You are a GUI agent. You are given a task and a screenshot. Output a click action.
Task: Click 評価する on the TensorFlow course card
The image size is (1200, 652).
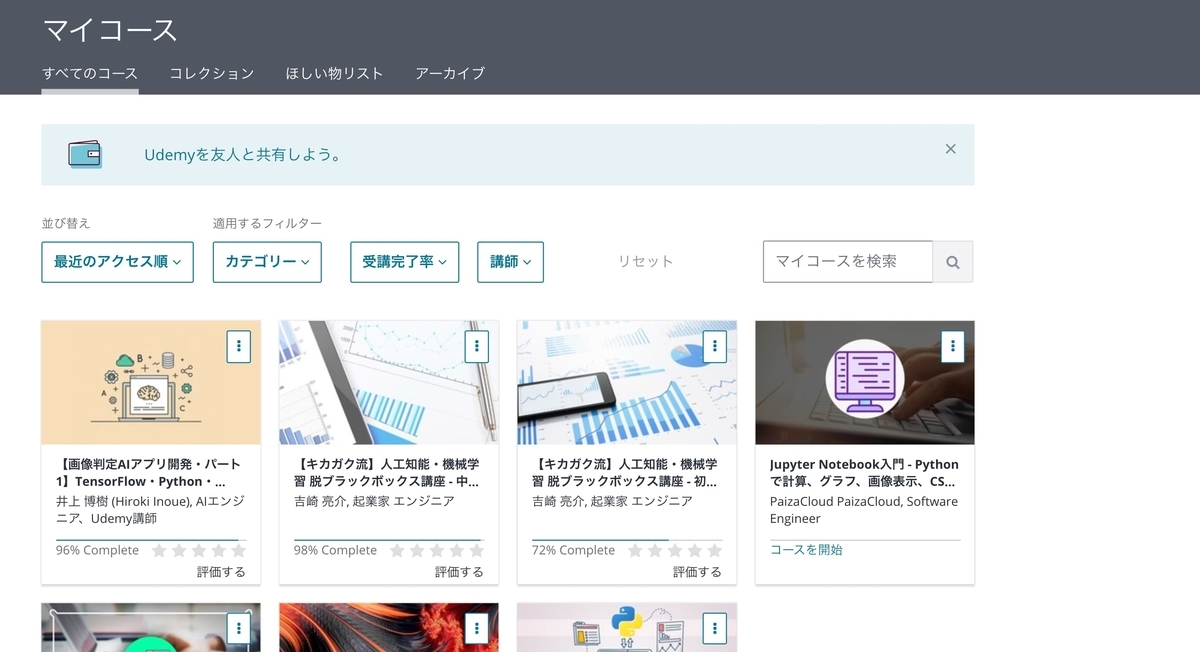(x=221, y=572)
